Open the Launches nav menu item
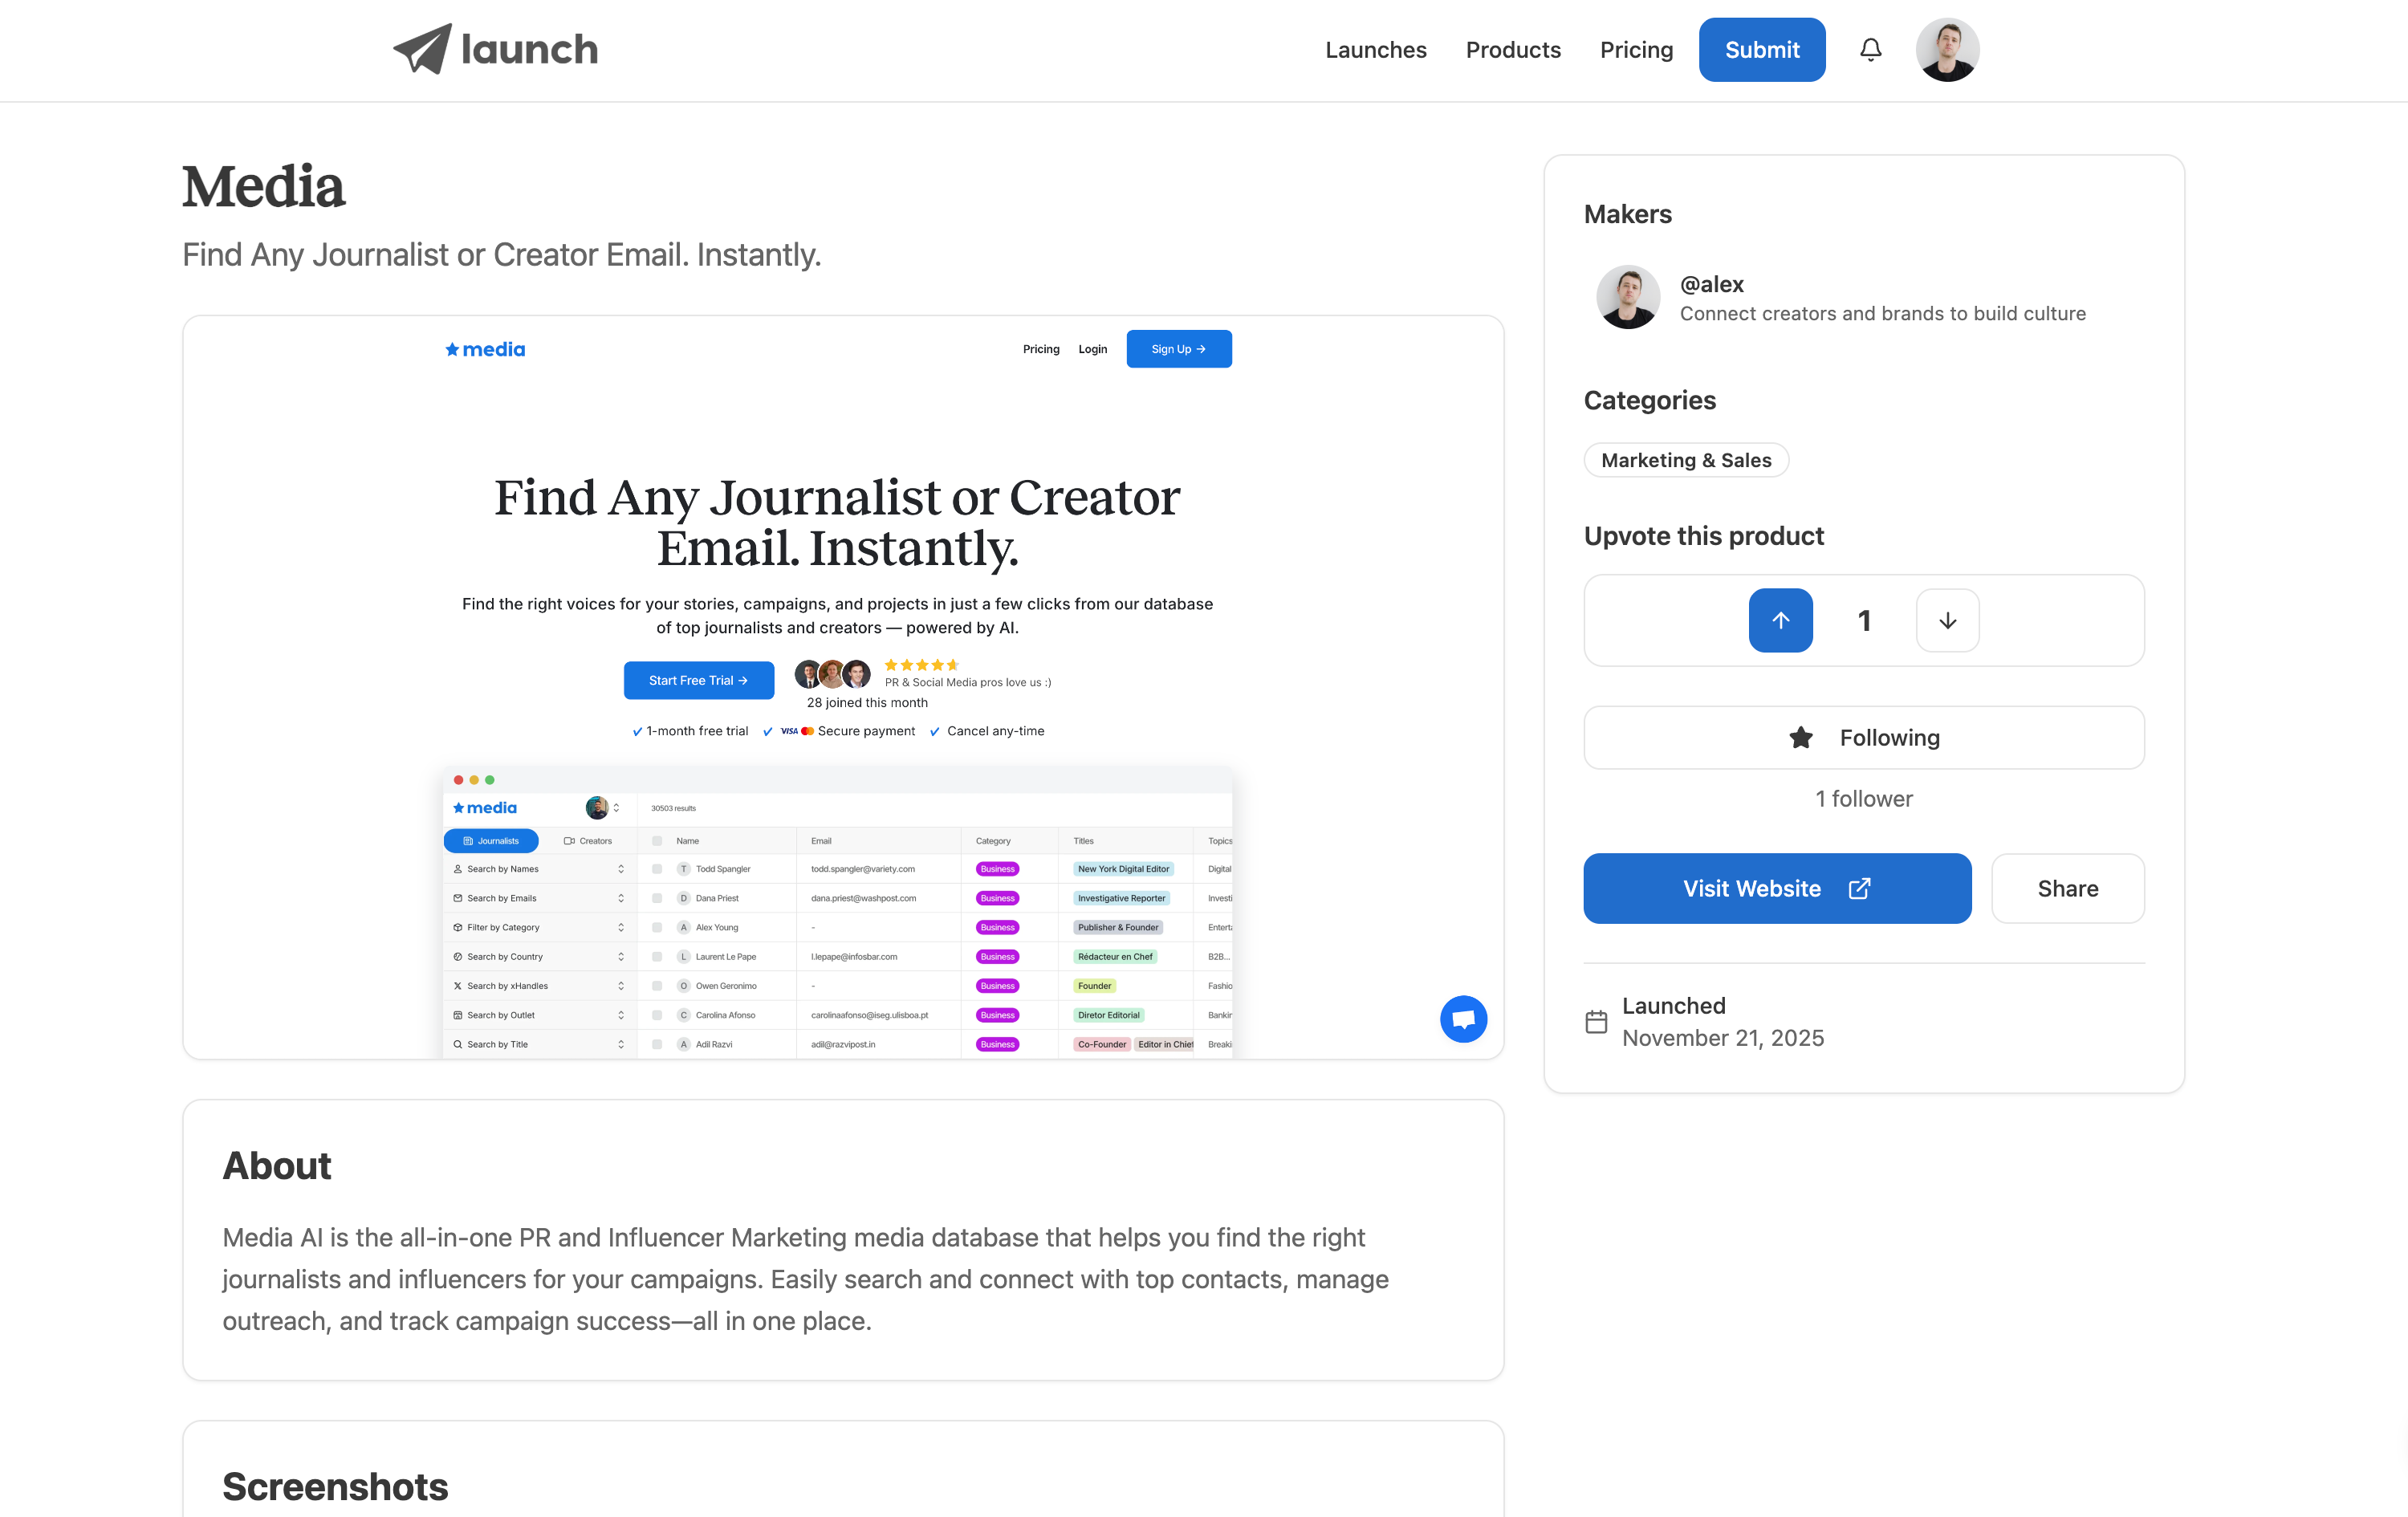 (1375, 50)
